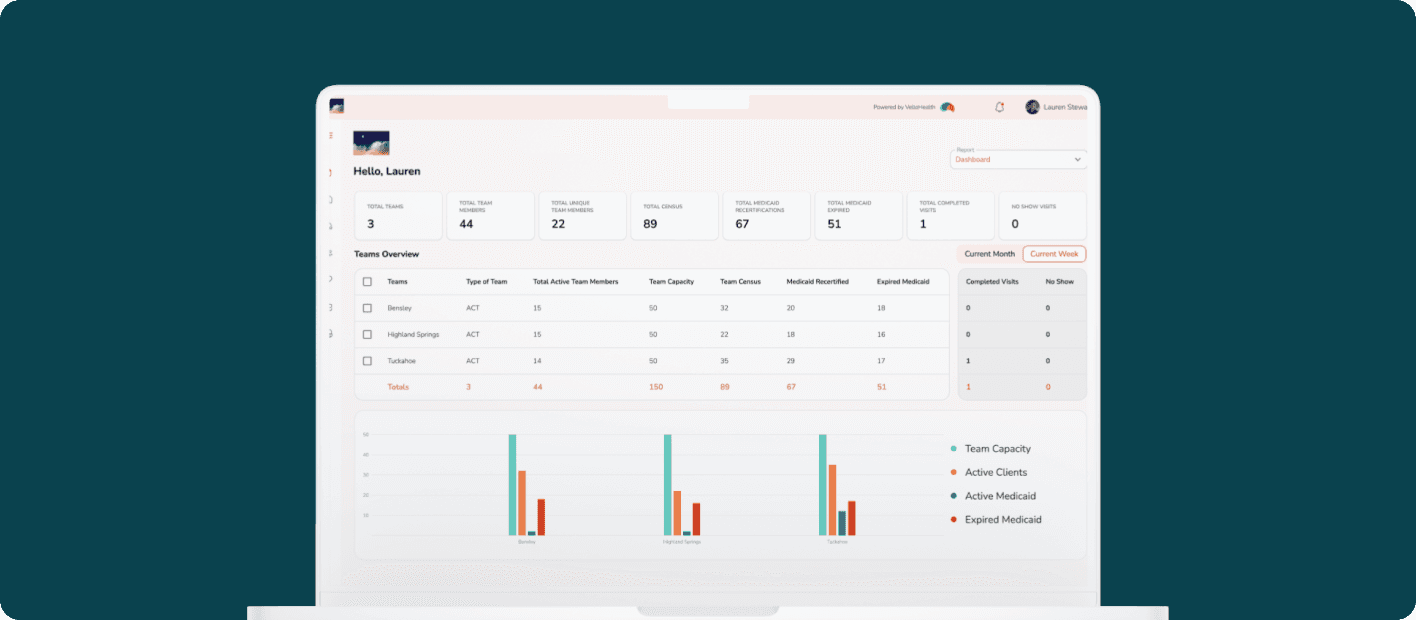Viewport: 1416px width, 620px height.
Task: Click the Type of Team column header
Action: tap(486, 282)
